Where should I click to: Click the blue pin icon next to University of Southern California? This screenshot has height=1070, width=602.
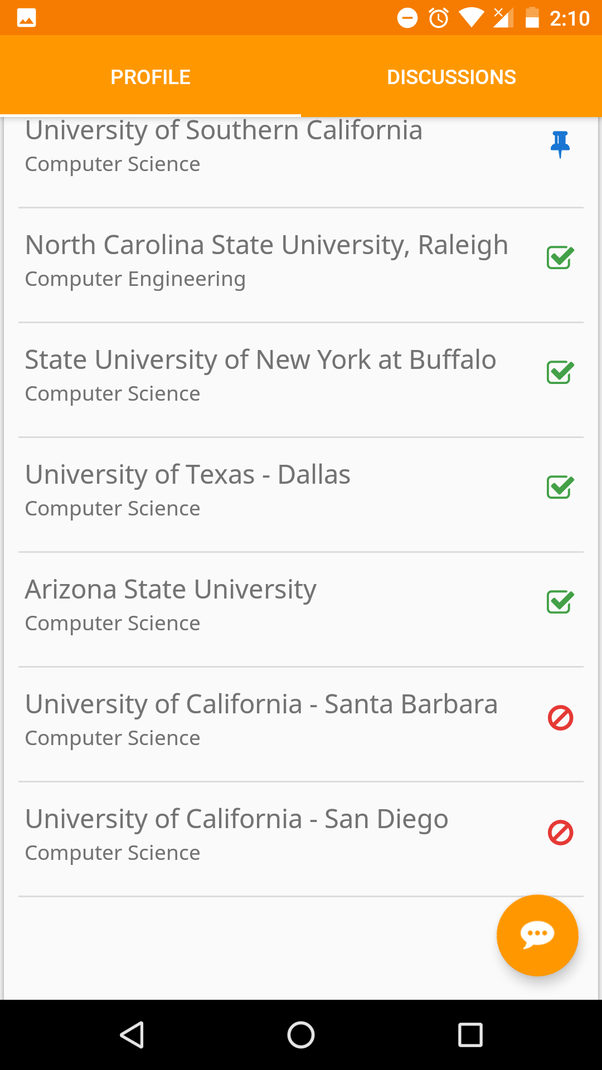560,144
